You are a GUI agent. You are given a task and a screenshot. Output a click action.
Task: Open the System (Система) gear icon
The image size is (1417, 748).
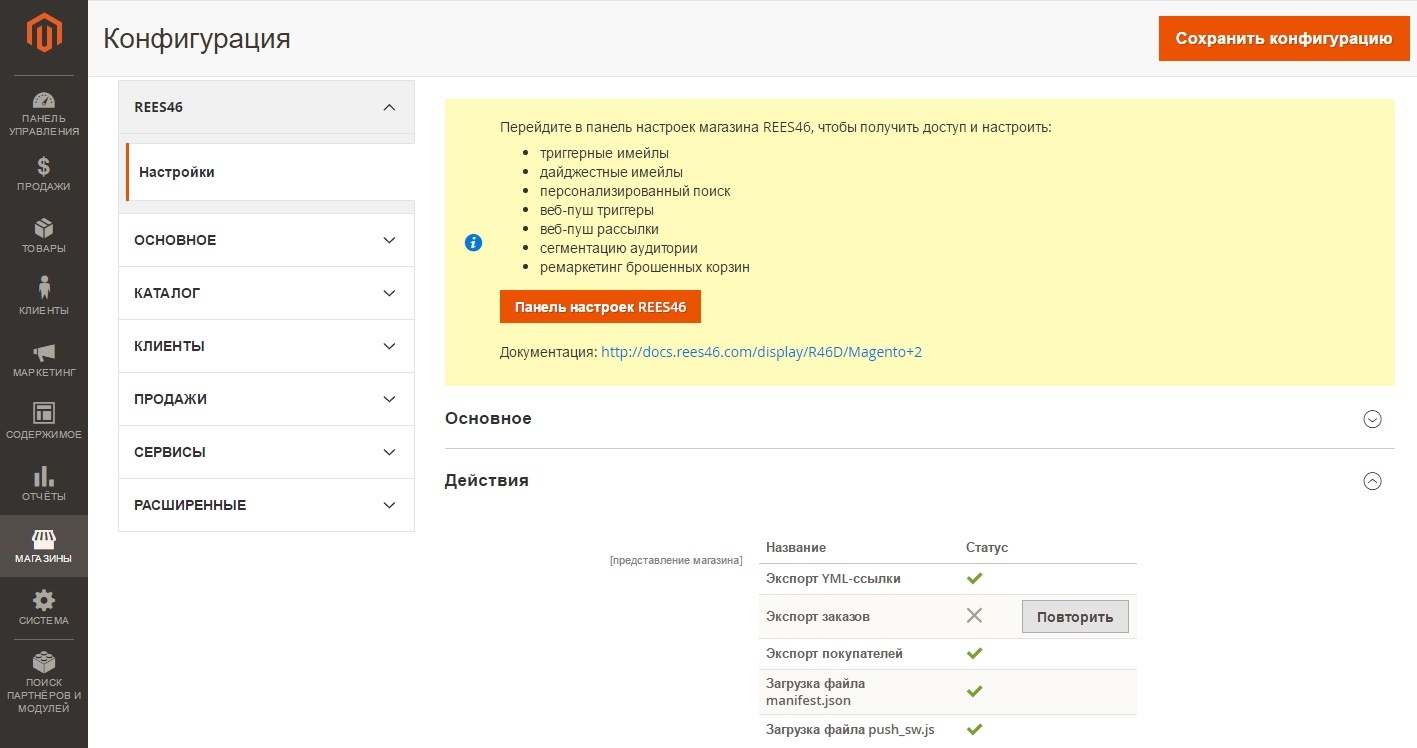coord(44,601)
